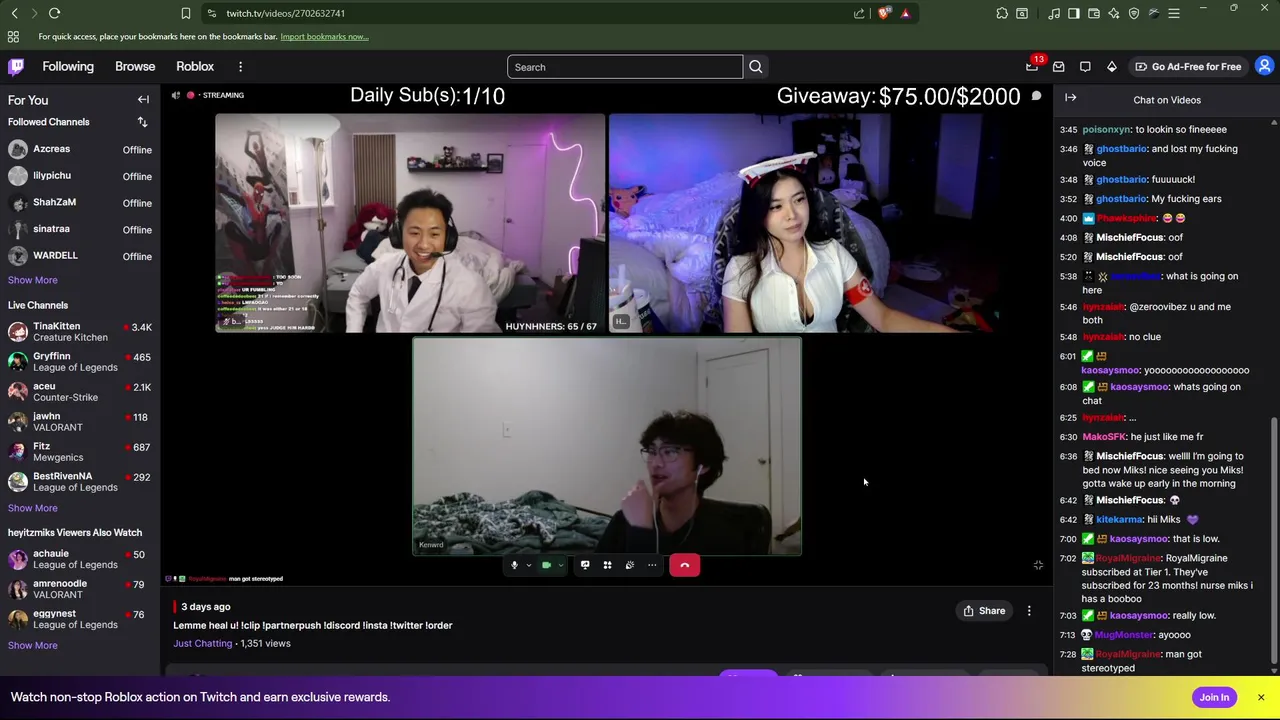Open the BestRivenNA live channel
The height and width of the screenshot is (720, 1280).
pyautogui.click(x=80, y=481)
